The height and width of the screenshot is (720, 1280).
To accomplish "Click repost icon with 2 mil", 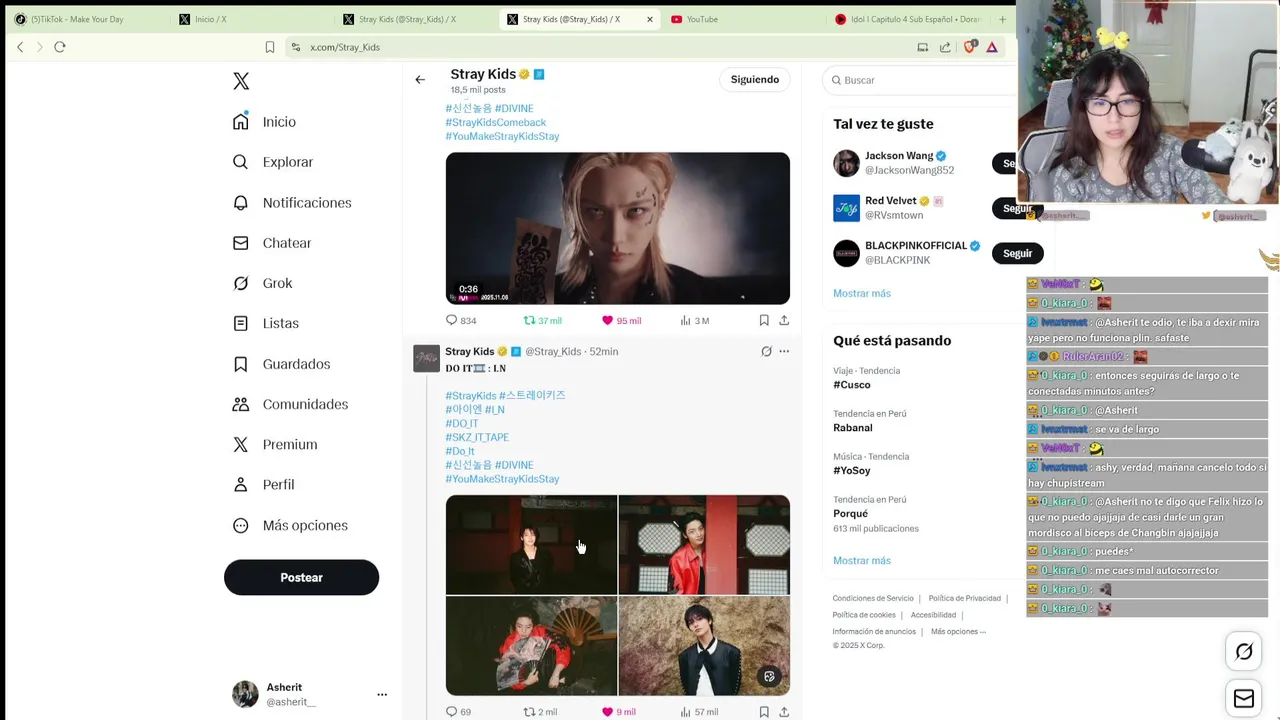I will tap(530, 712).
